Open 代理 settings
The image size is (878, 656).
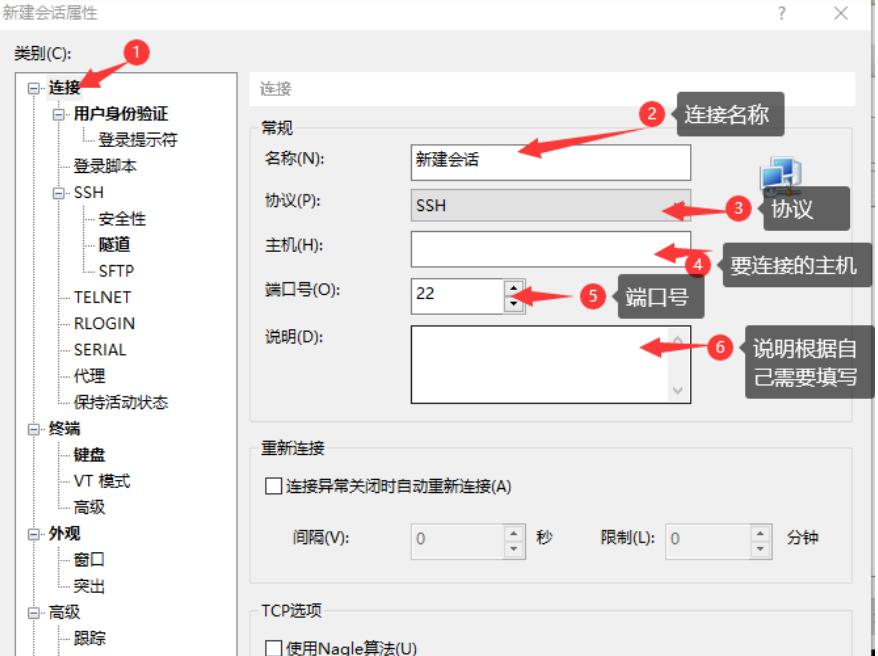(90, 376)
